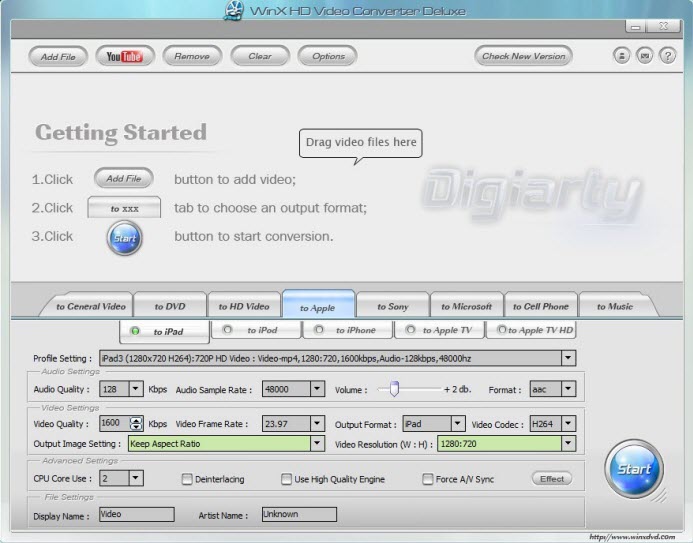Switch to the to Sony tab

pyautogui.click(x=392, y=306)
